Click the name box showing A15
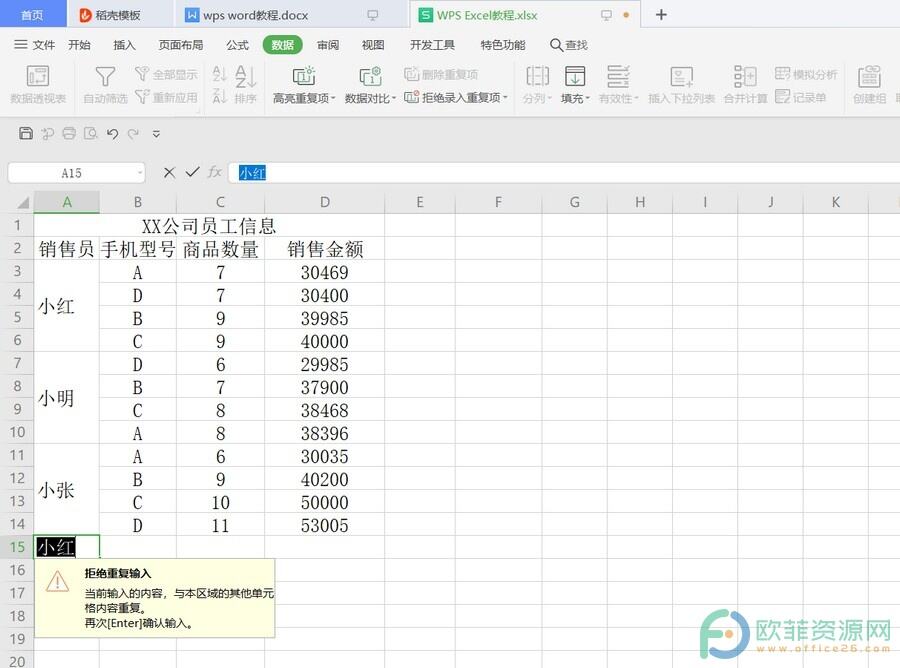The height and width of the screenshot is (668, 900). point(72,173)
